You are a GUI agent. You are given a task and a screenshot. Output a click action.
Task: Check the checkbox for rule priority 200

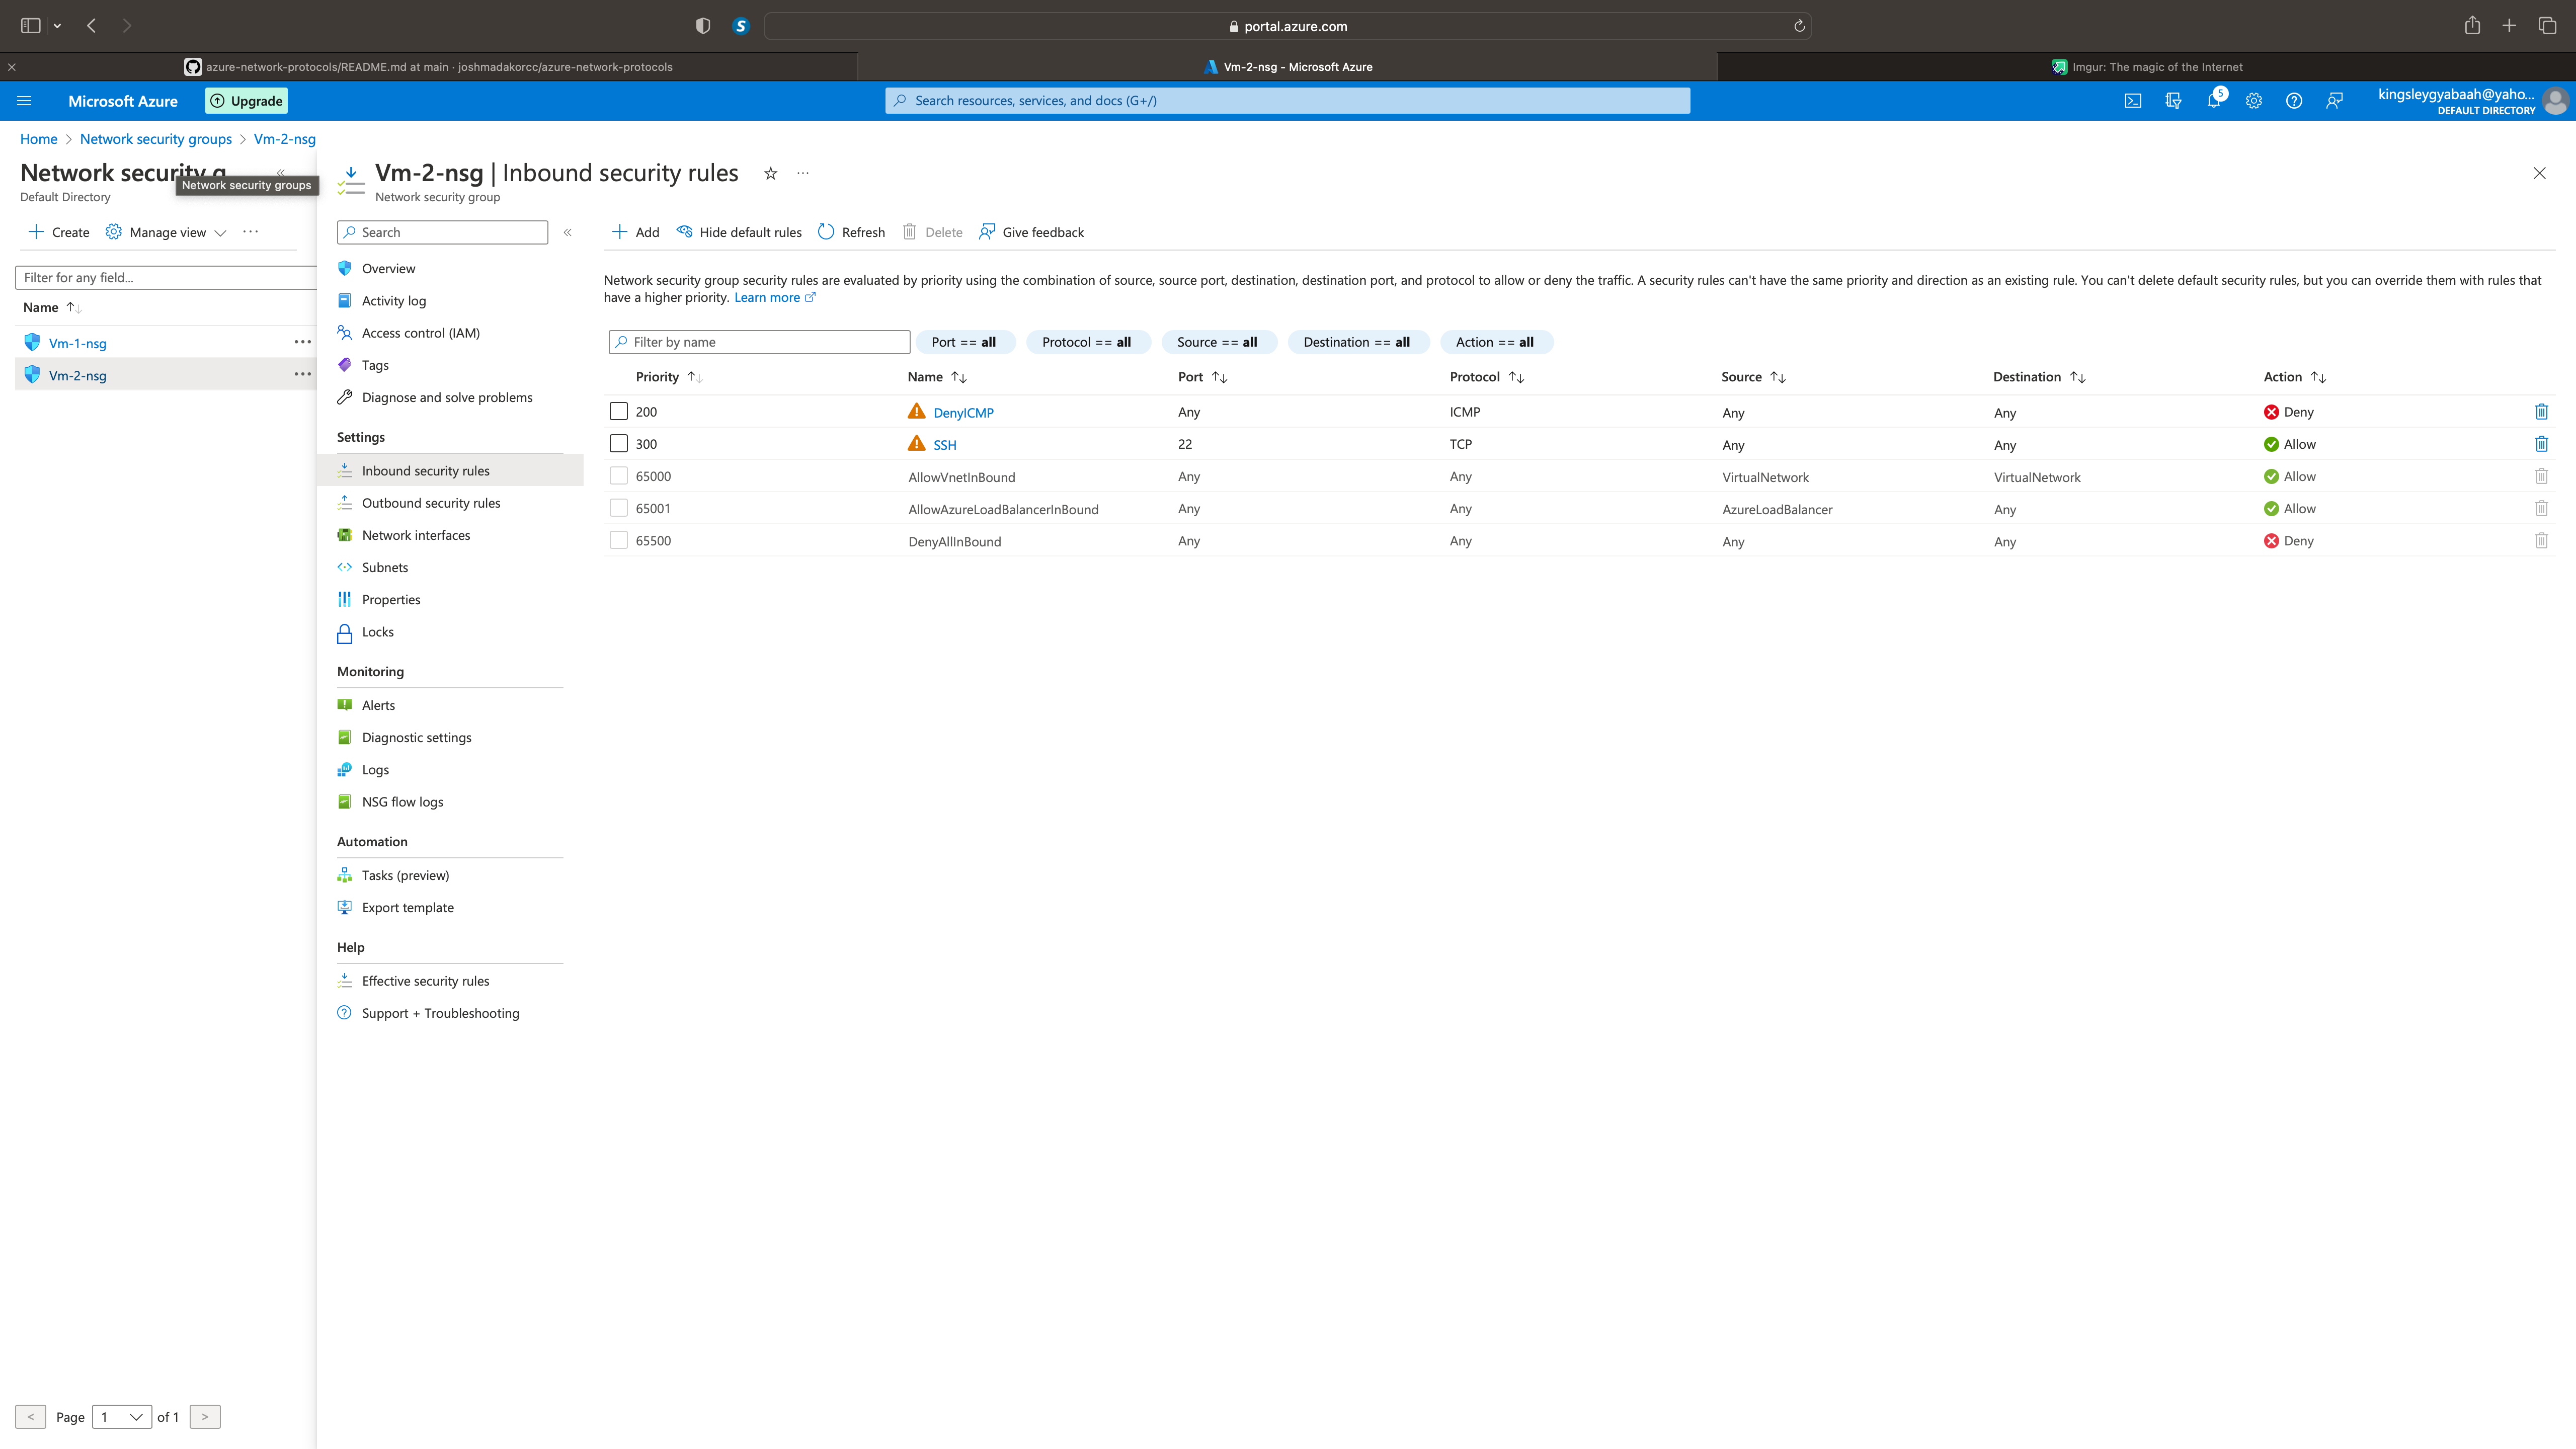tap(618, 410)
